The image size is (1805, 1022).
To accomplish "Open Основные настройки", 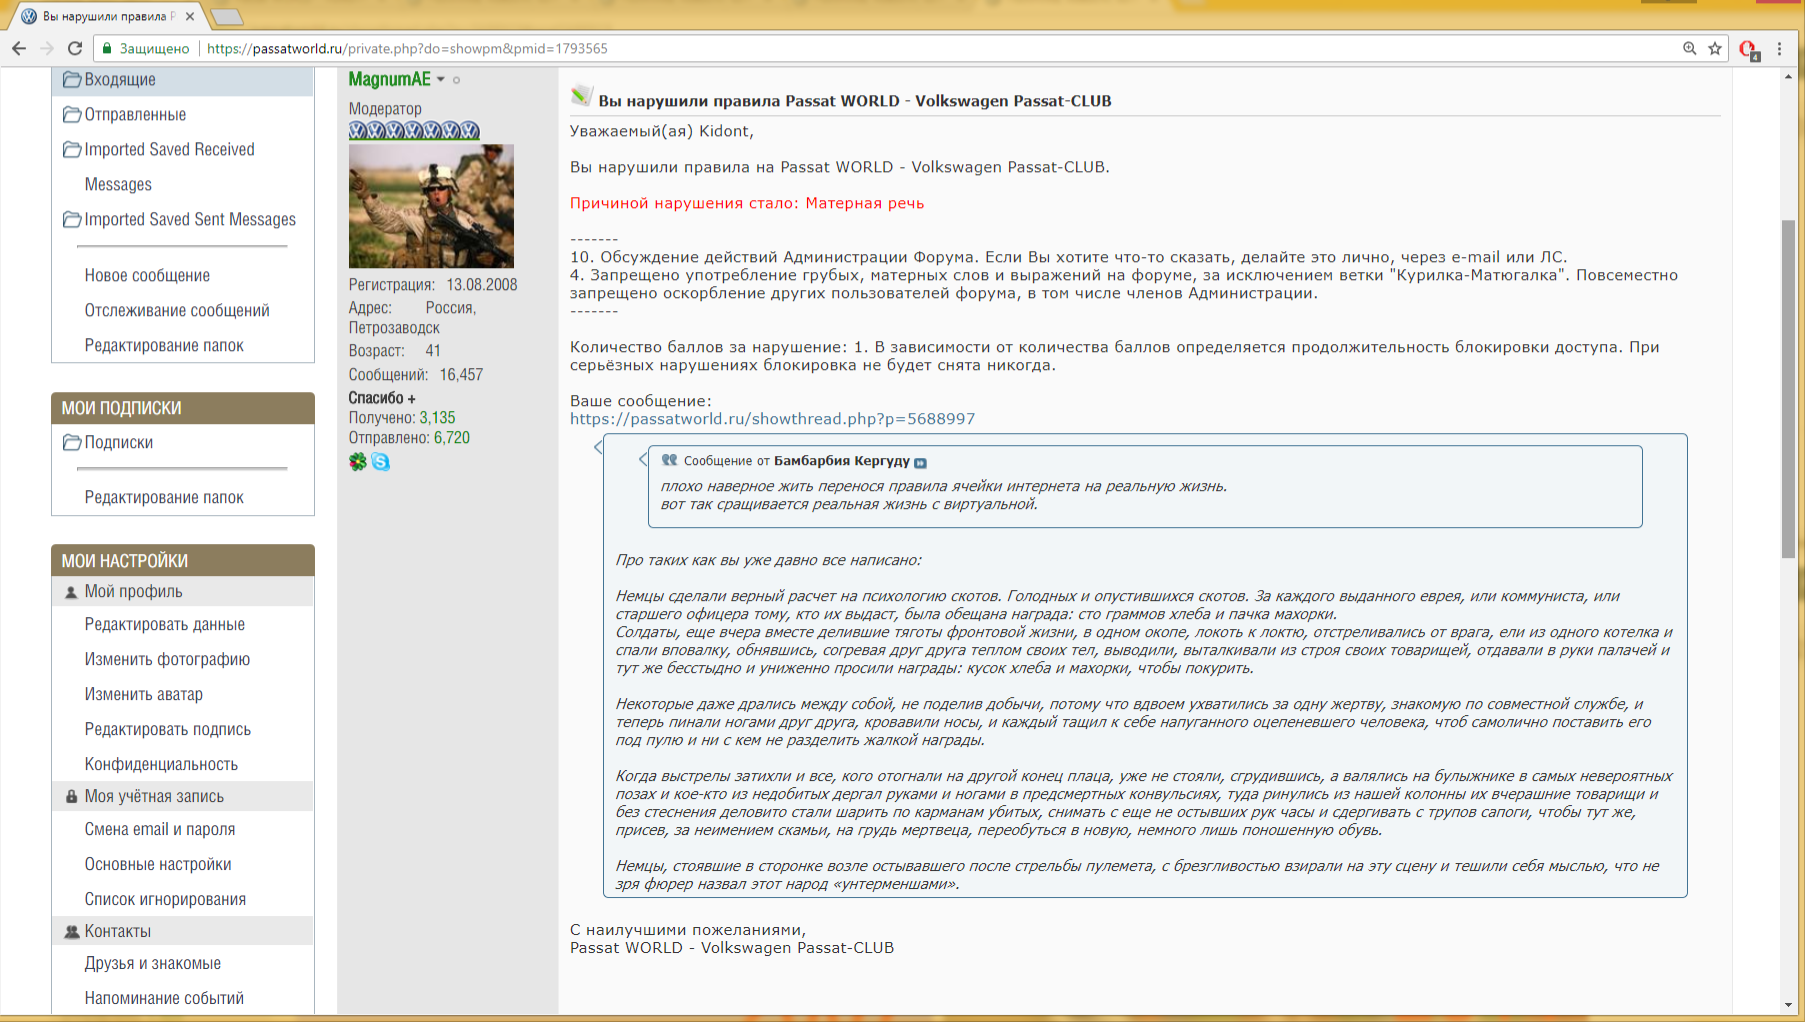I will [x=158, y=865].
